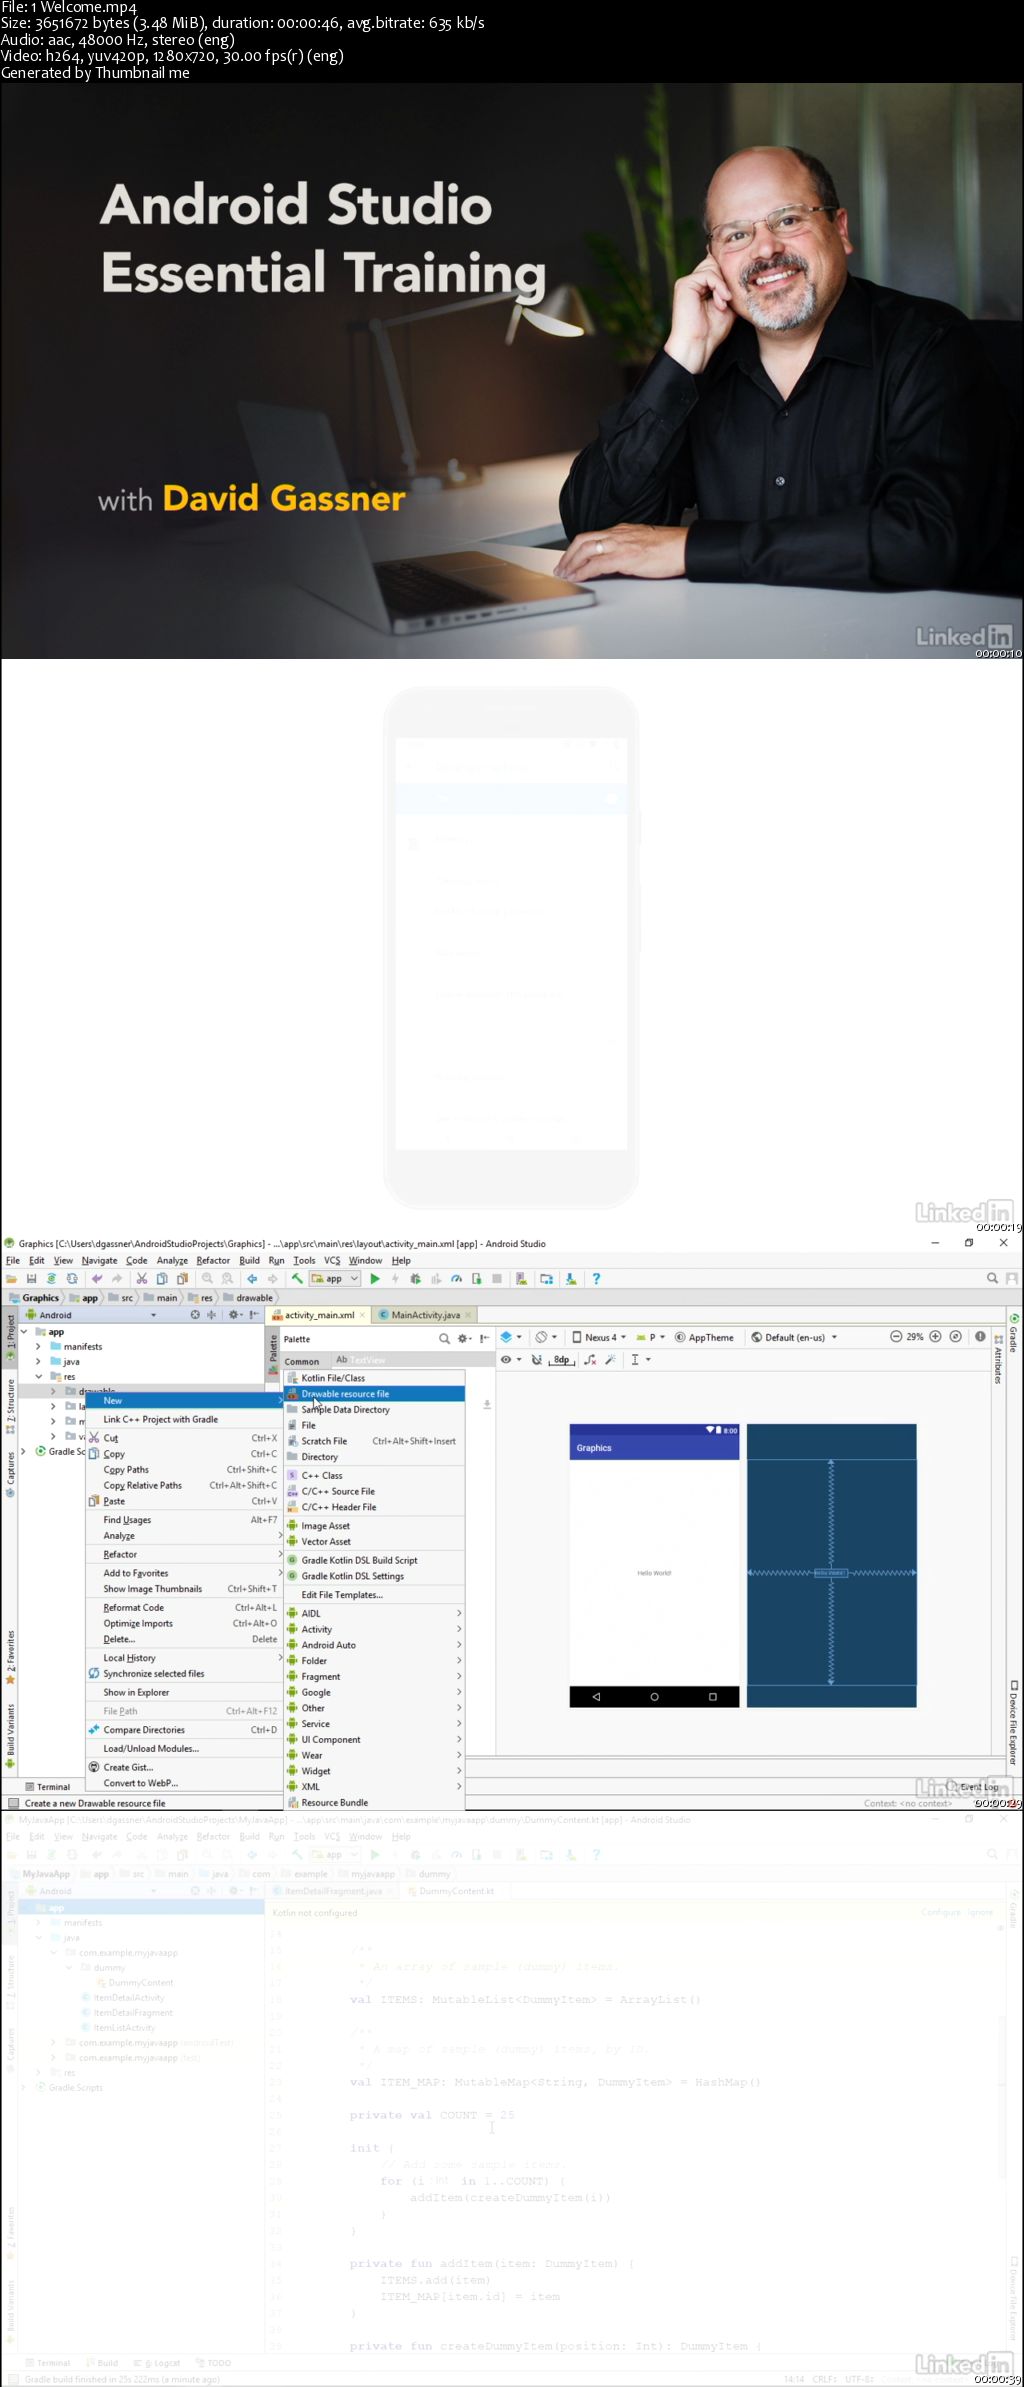Toggle the autoconnect magnet icon

tap(537, 1359)
